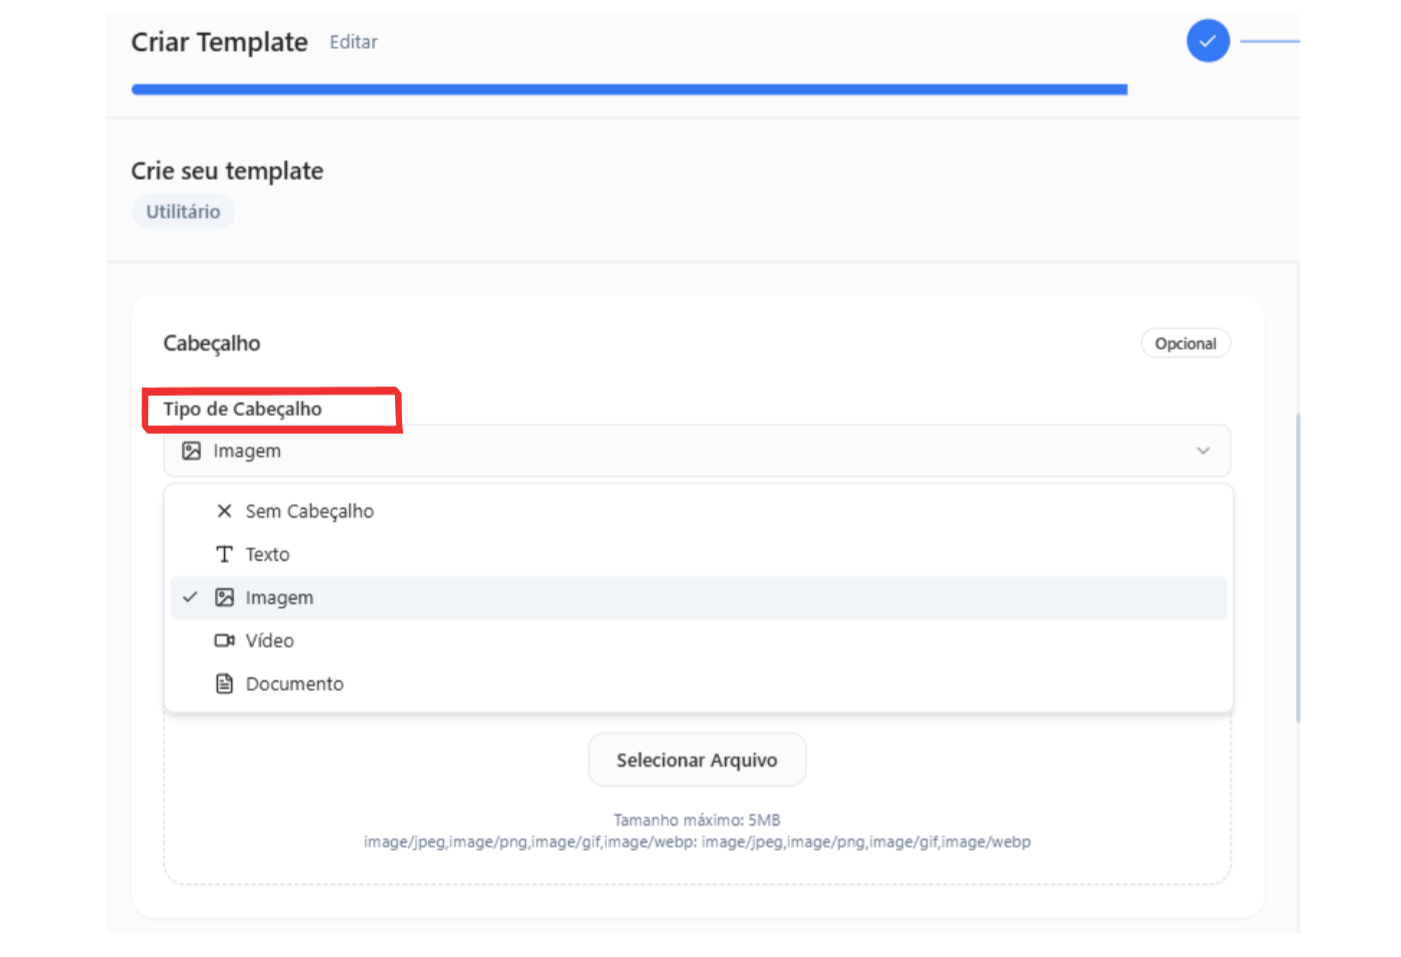Viewport: 1401px width, 957px height.
Task: Click the image icon in the selected dropdown field
Action: (191, 451)
